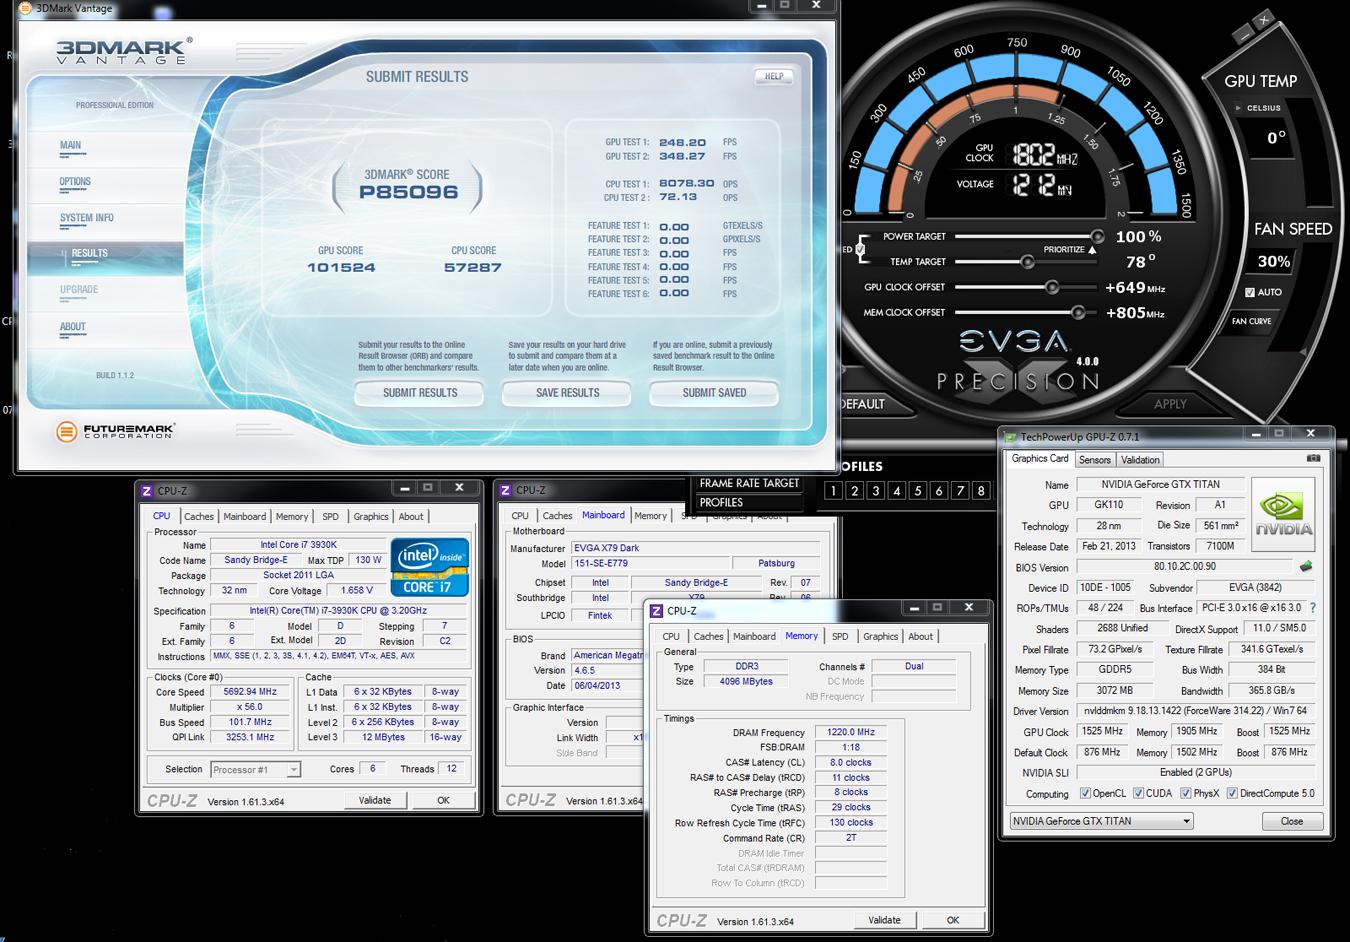Select profile slot 1 in EVGA Precision
Viewport: 1350px width, 942px height.
click(x=833, y=490)
